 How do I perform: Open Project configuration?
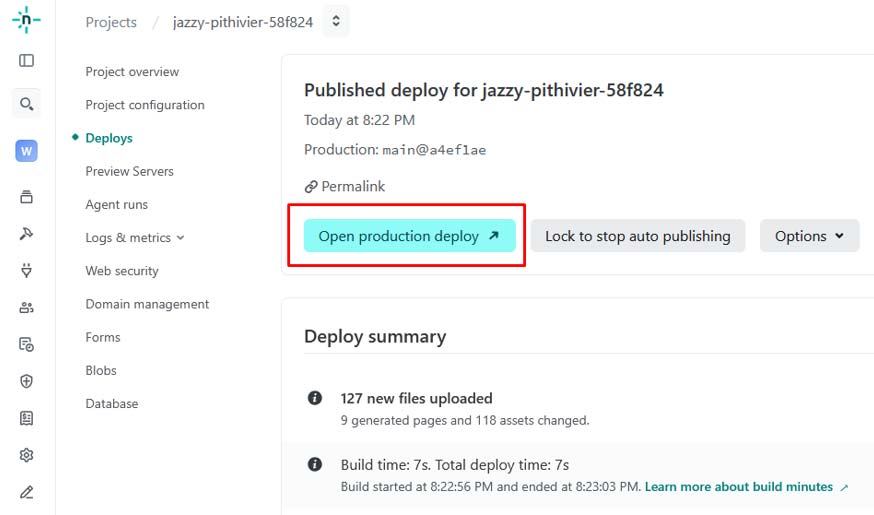pos(145,105)
